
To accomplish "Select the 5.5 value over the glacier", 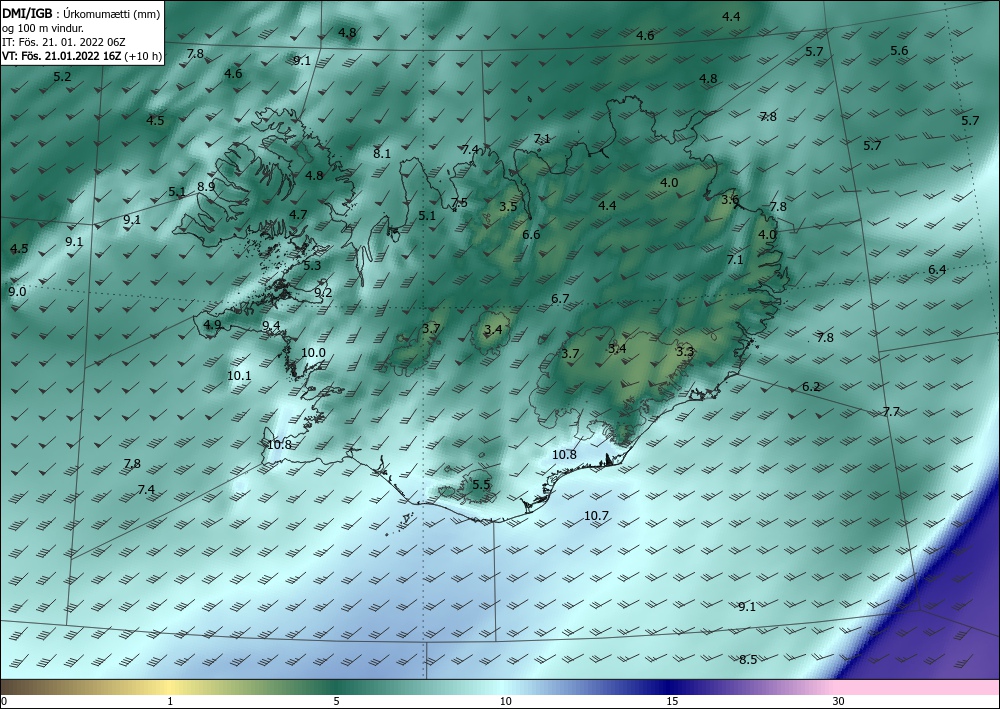I will [x=482, y=485].
